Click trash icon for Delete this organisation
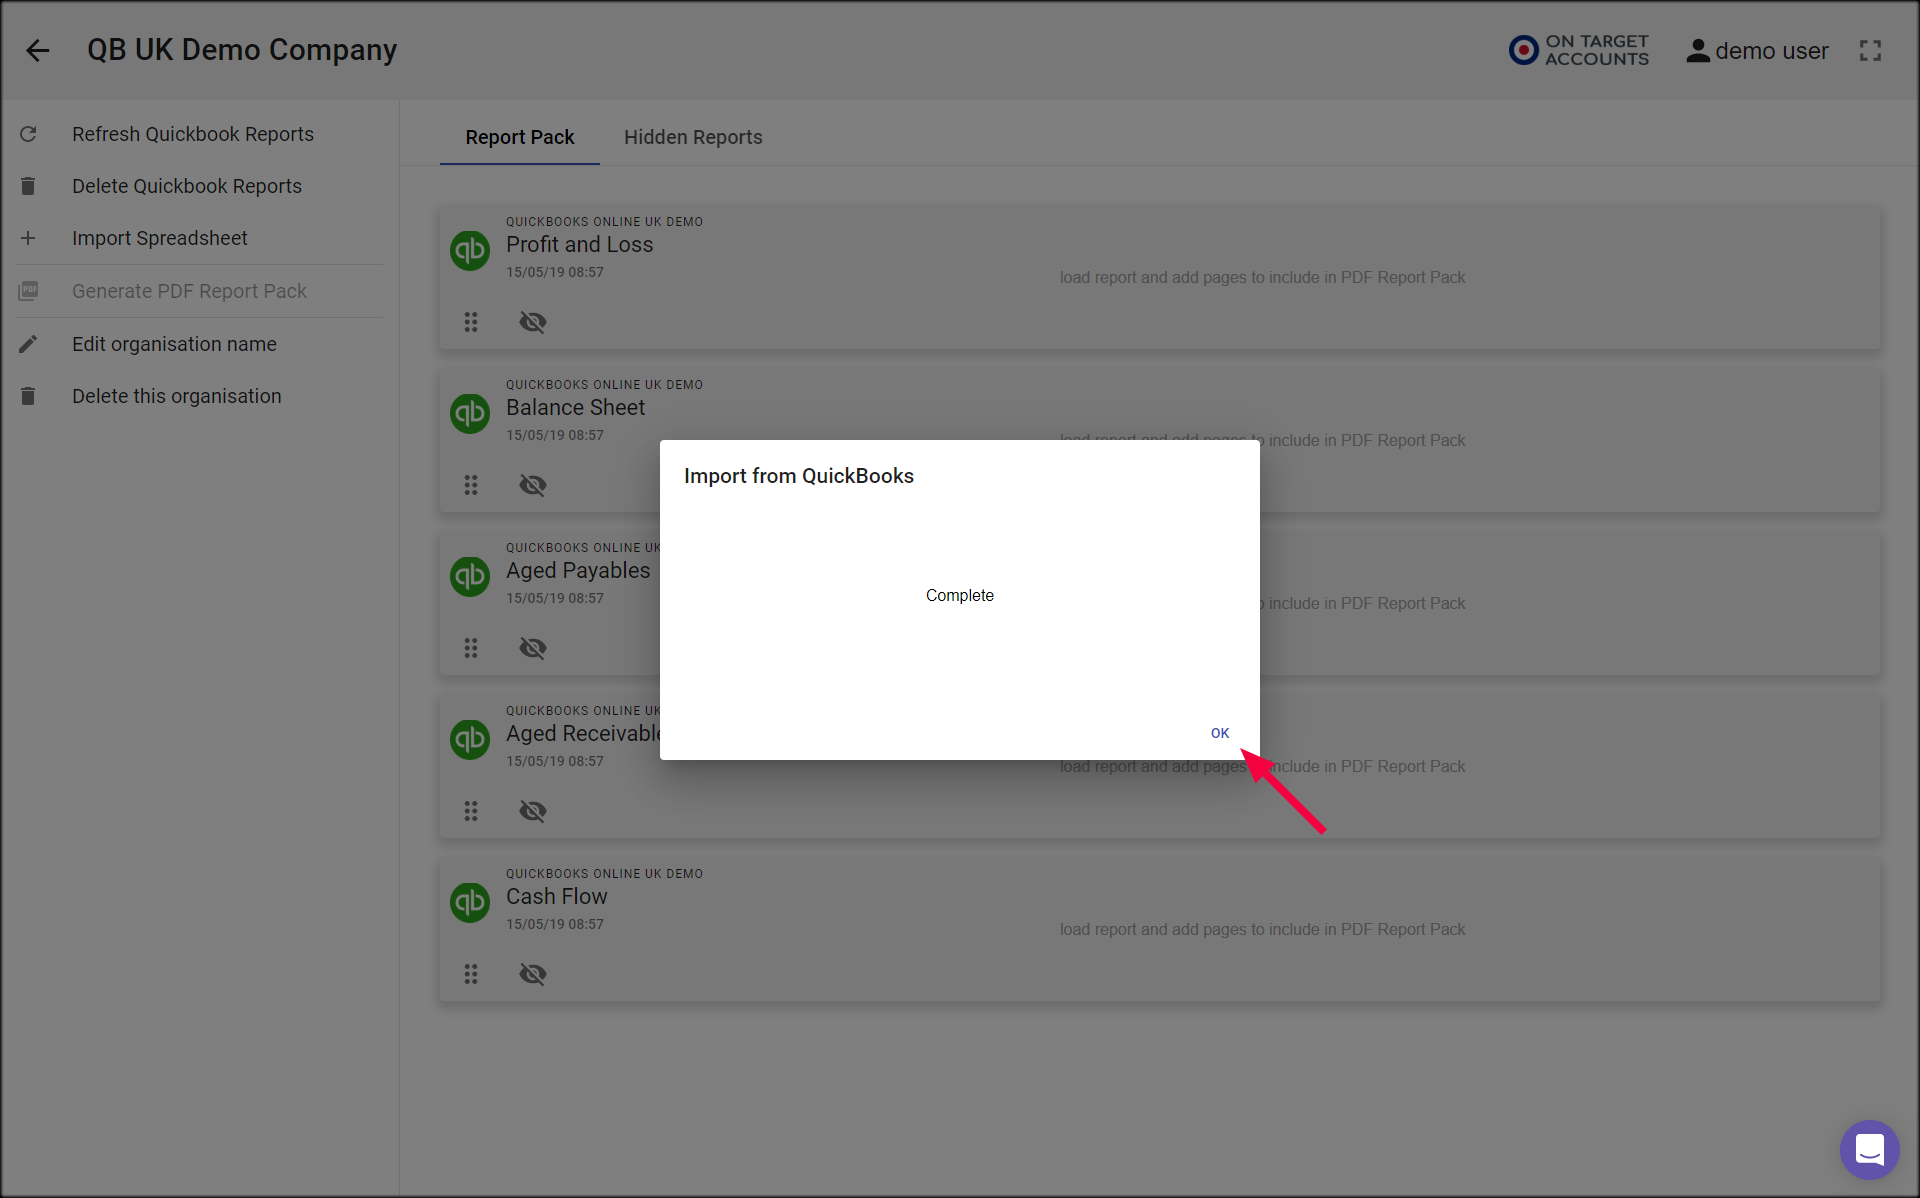The image size is (1920, 1198). pos(28,396)
